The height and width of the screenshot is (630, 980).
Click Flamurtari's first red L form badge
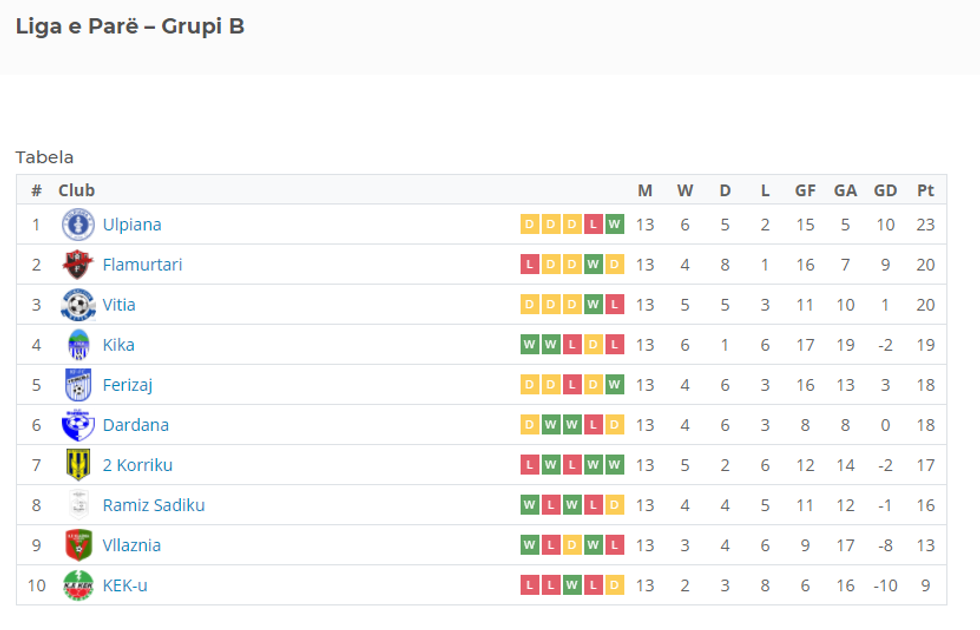tap(529, 264)
